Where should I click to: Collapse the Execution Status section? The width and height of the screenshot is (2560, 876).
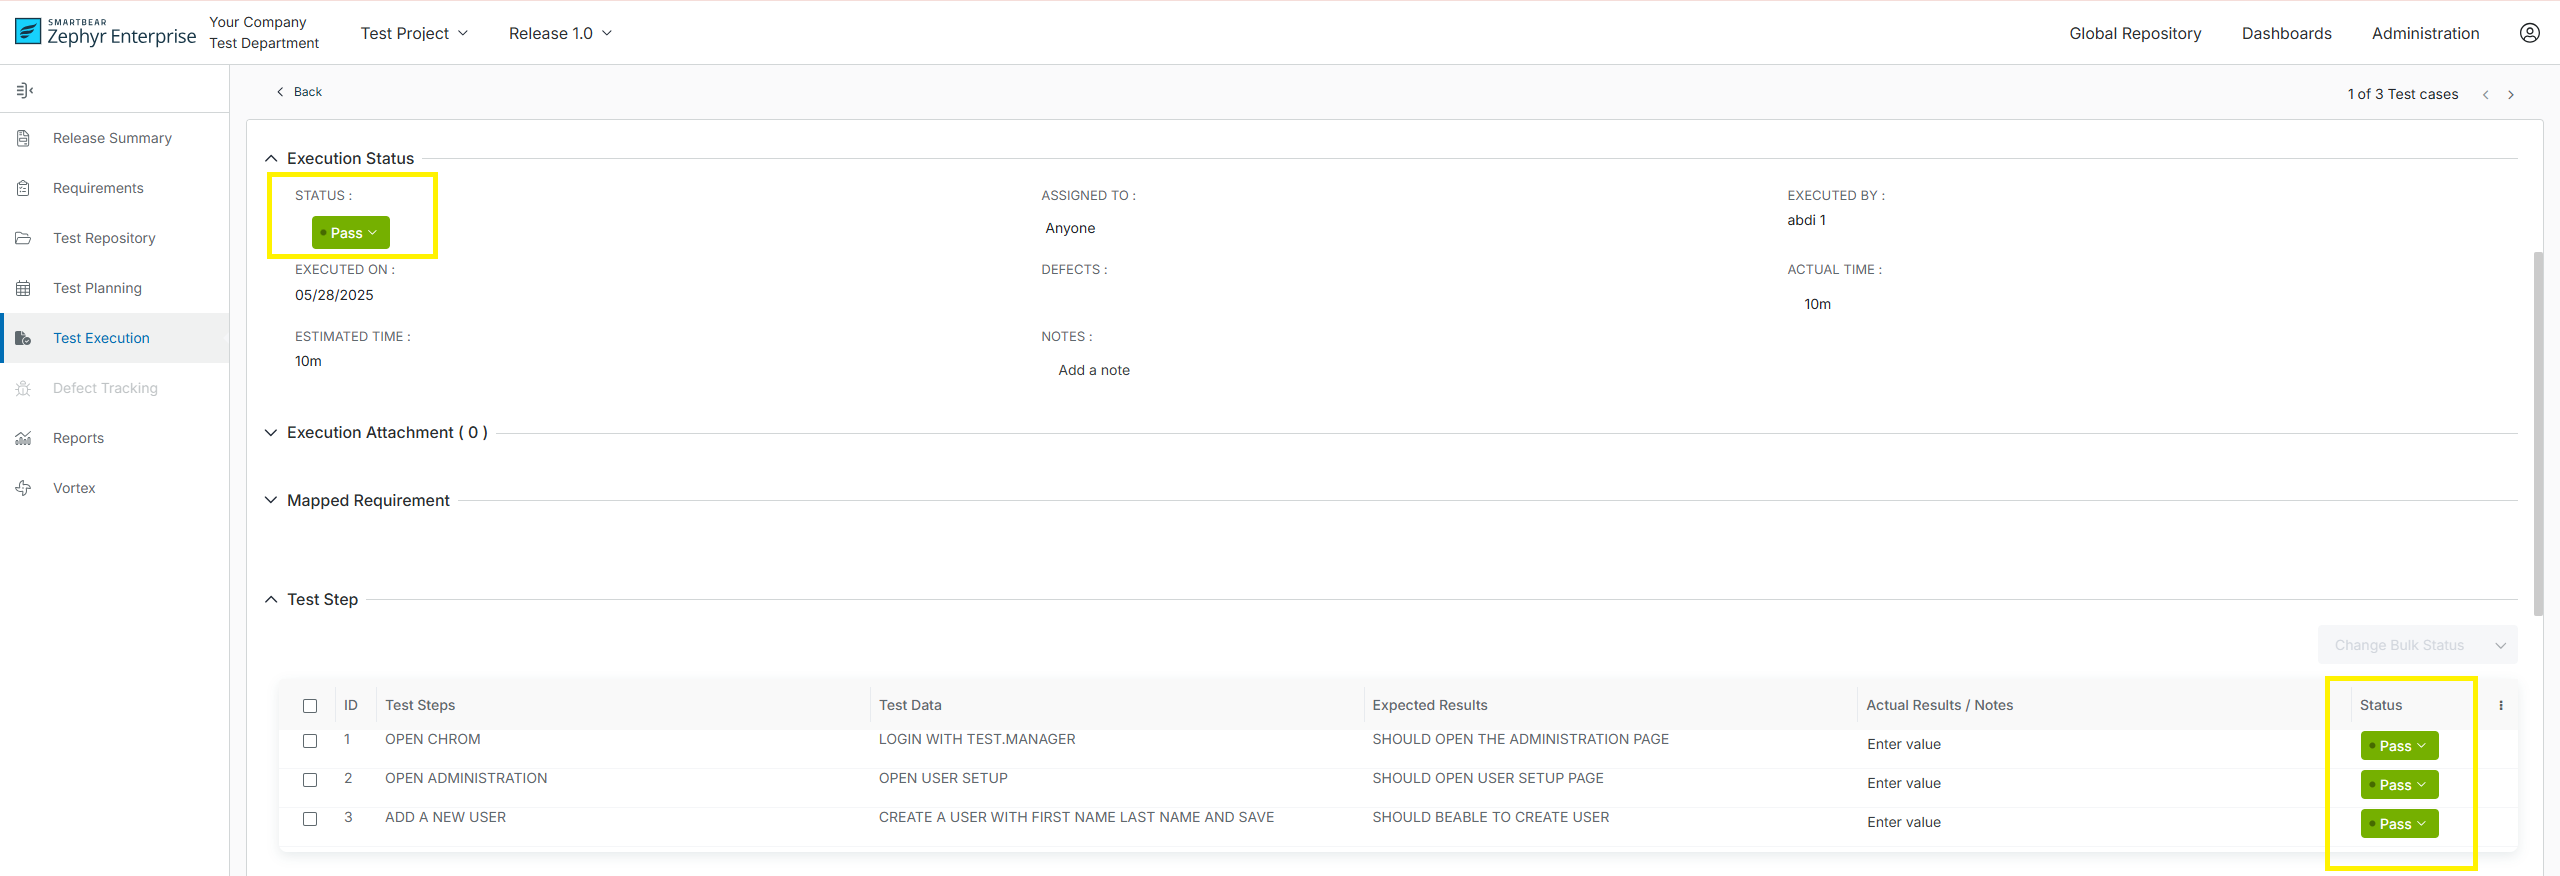pos(271,158)
